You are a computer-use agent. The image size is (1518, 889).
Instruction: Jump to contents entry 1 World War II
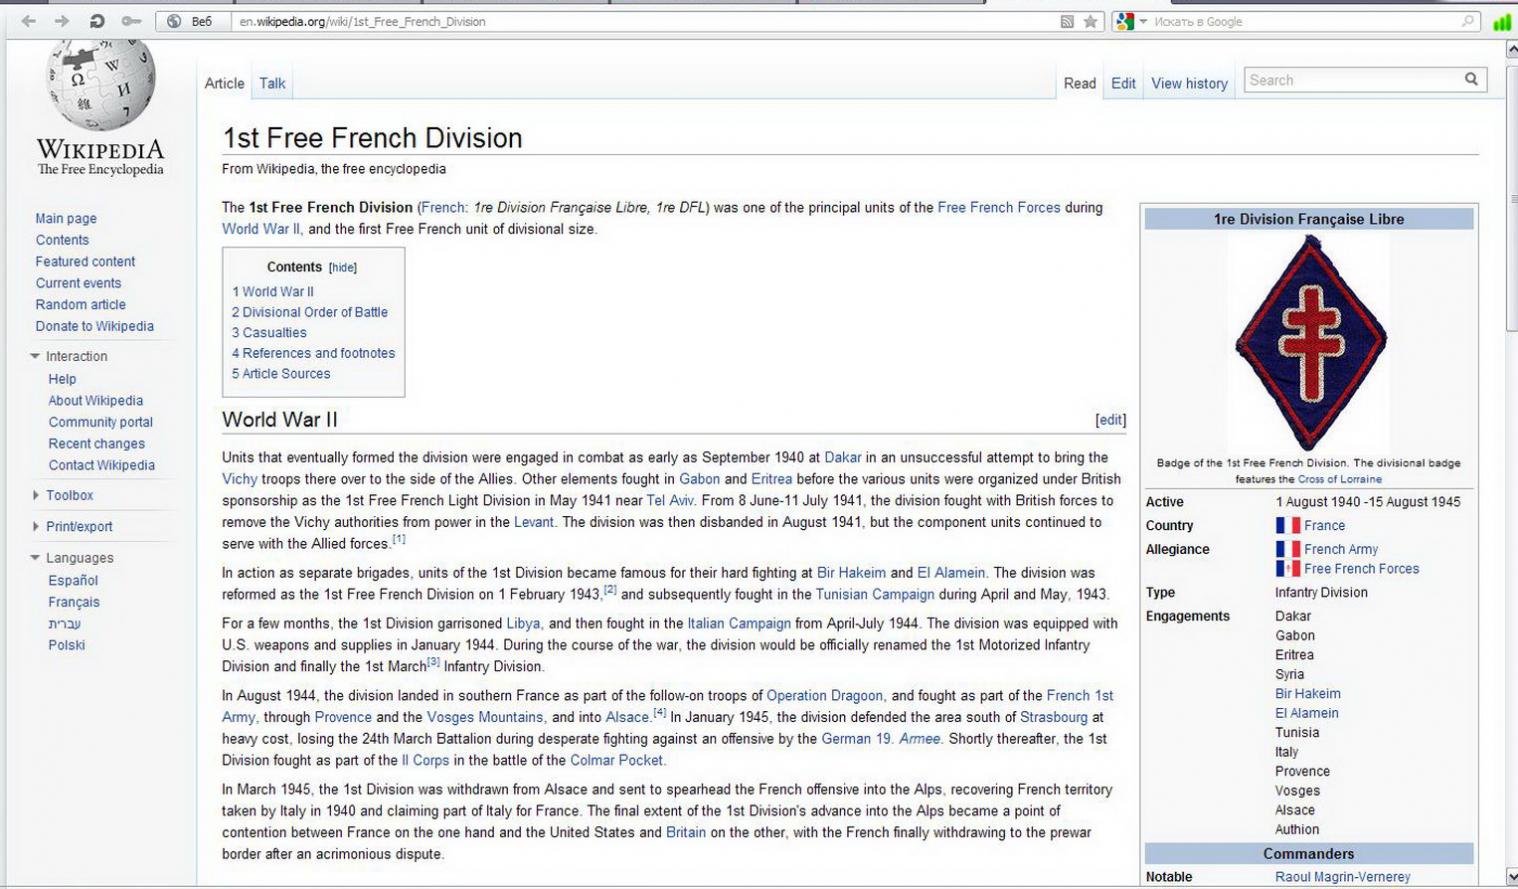click(273, 291)
